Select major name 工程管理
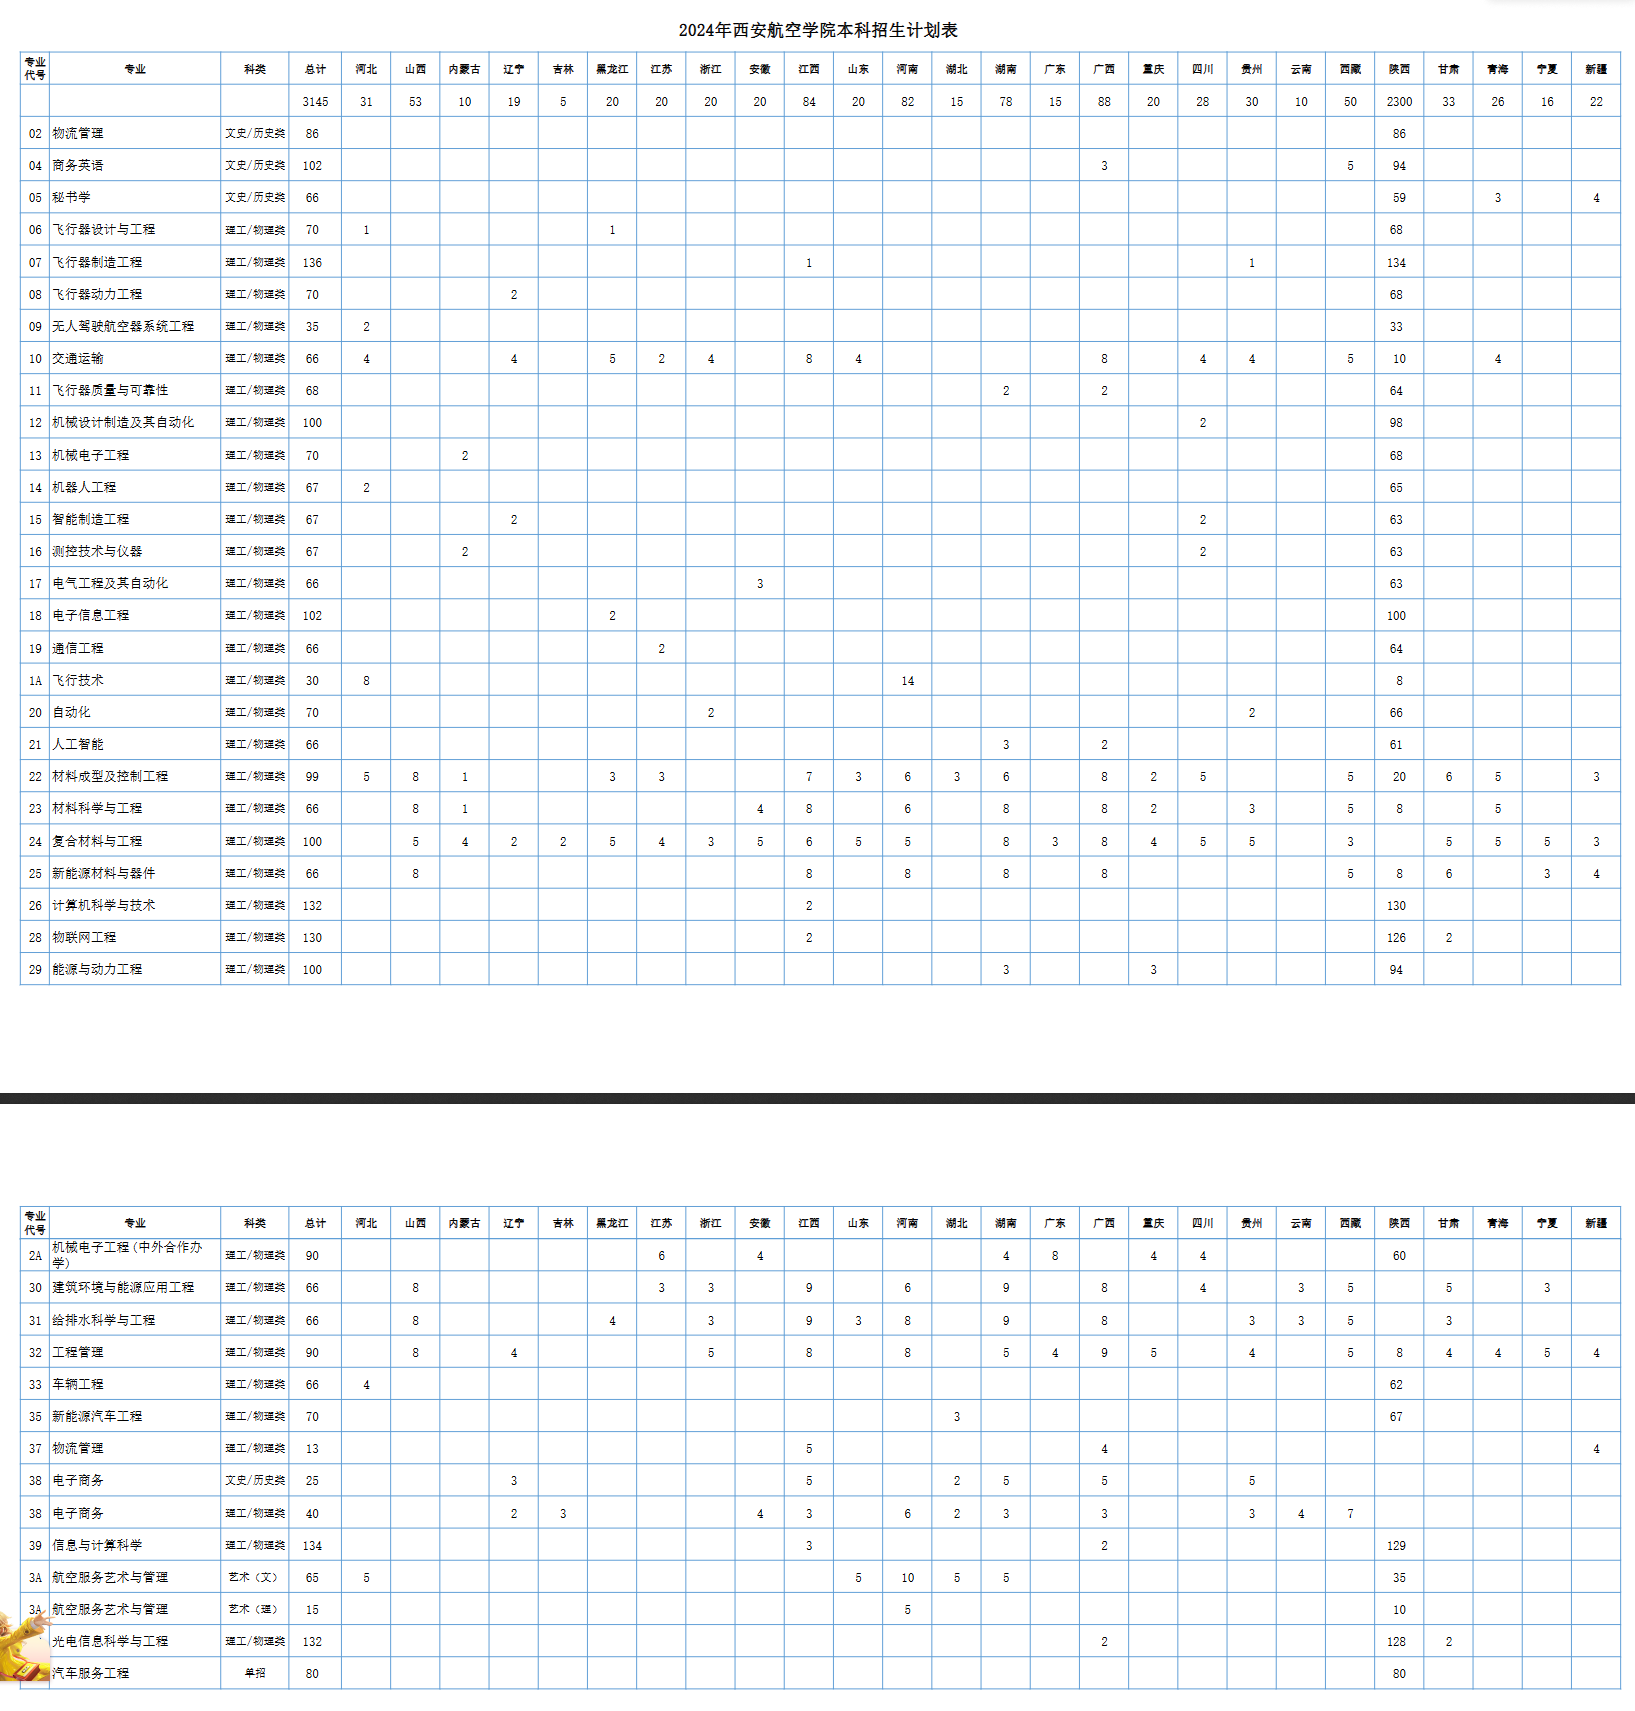This screenshot has width=1635, height=1711. click(x=78, y=1353)
